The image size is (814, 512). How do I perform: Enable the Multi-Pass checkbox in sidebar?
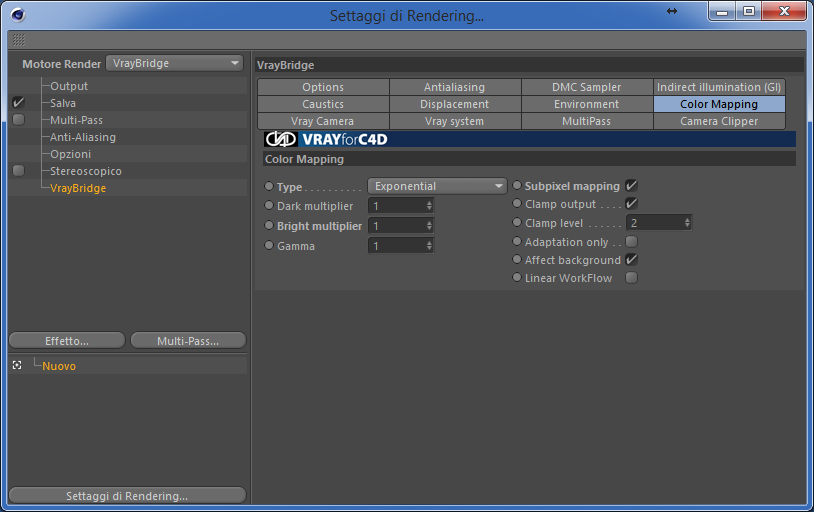coord(18,119)
